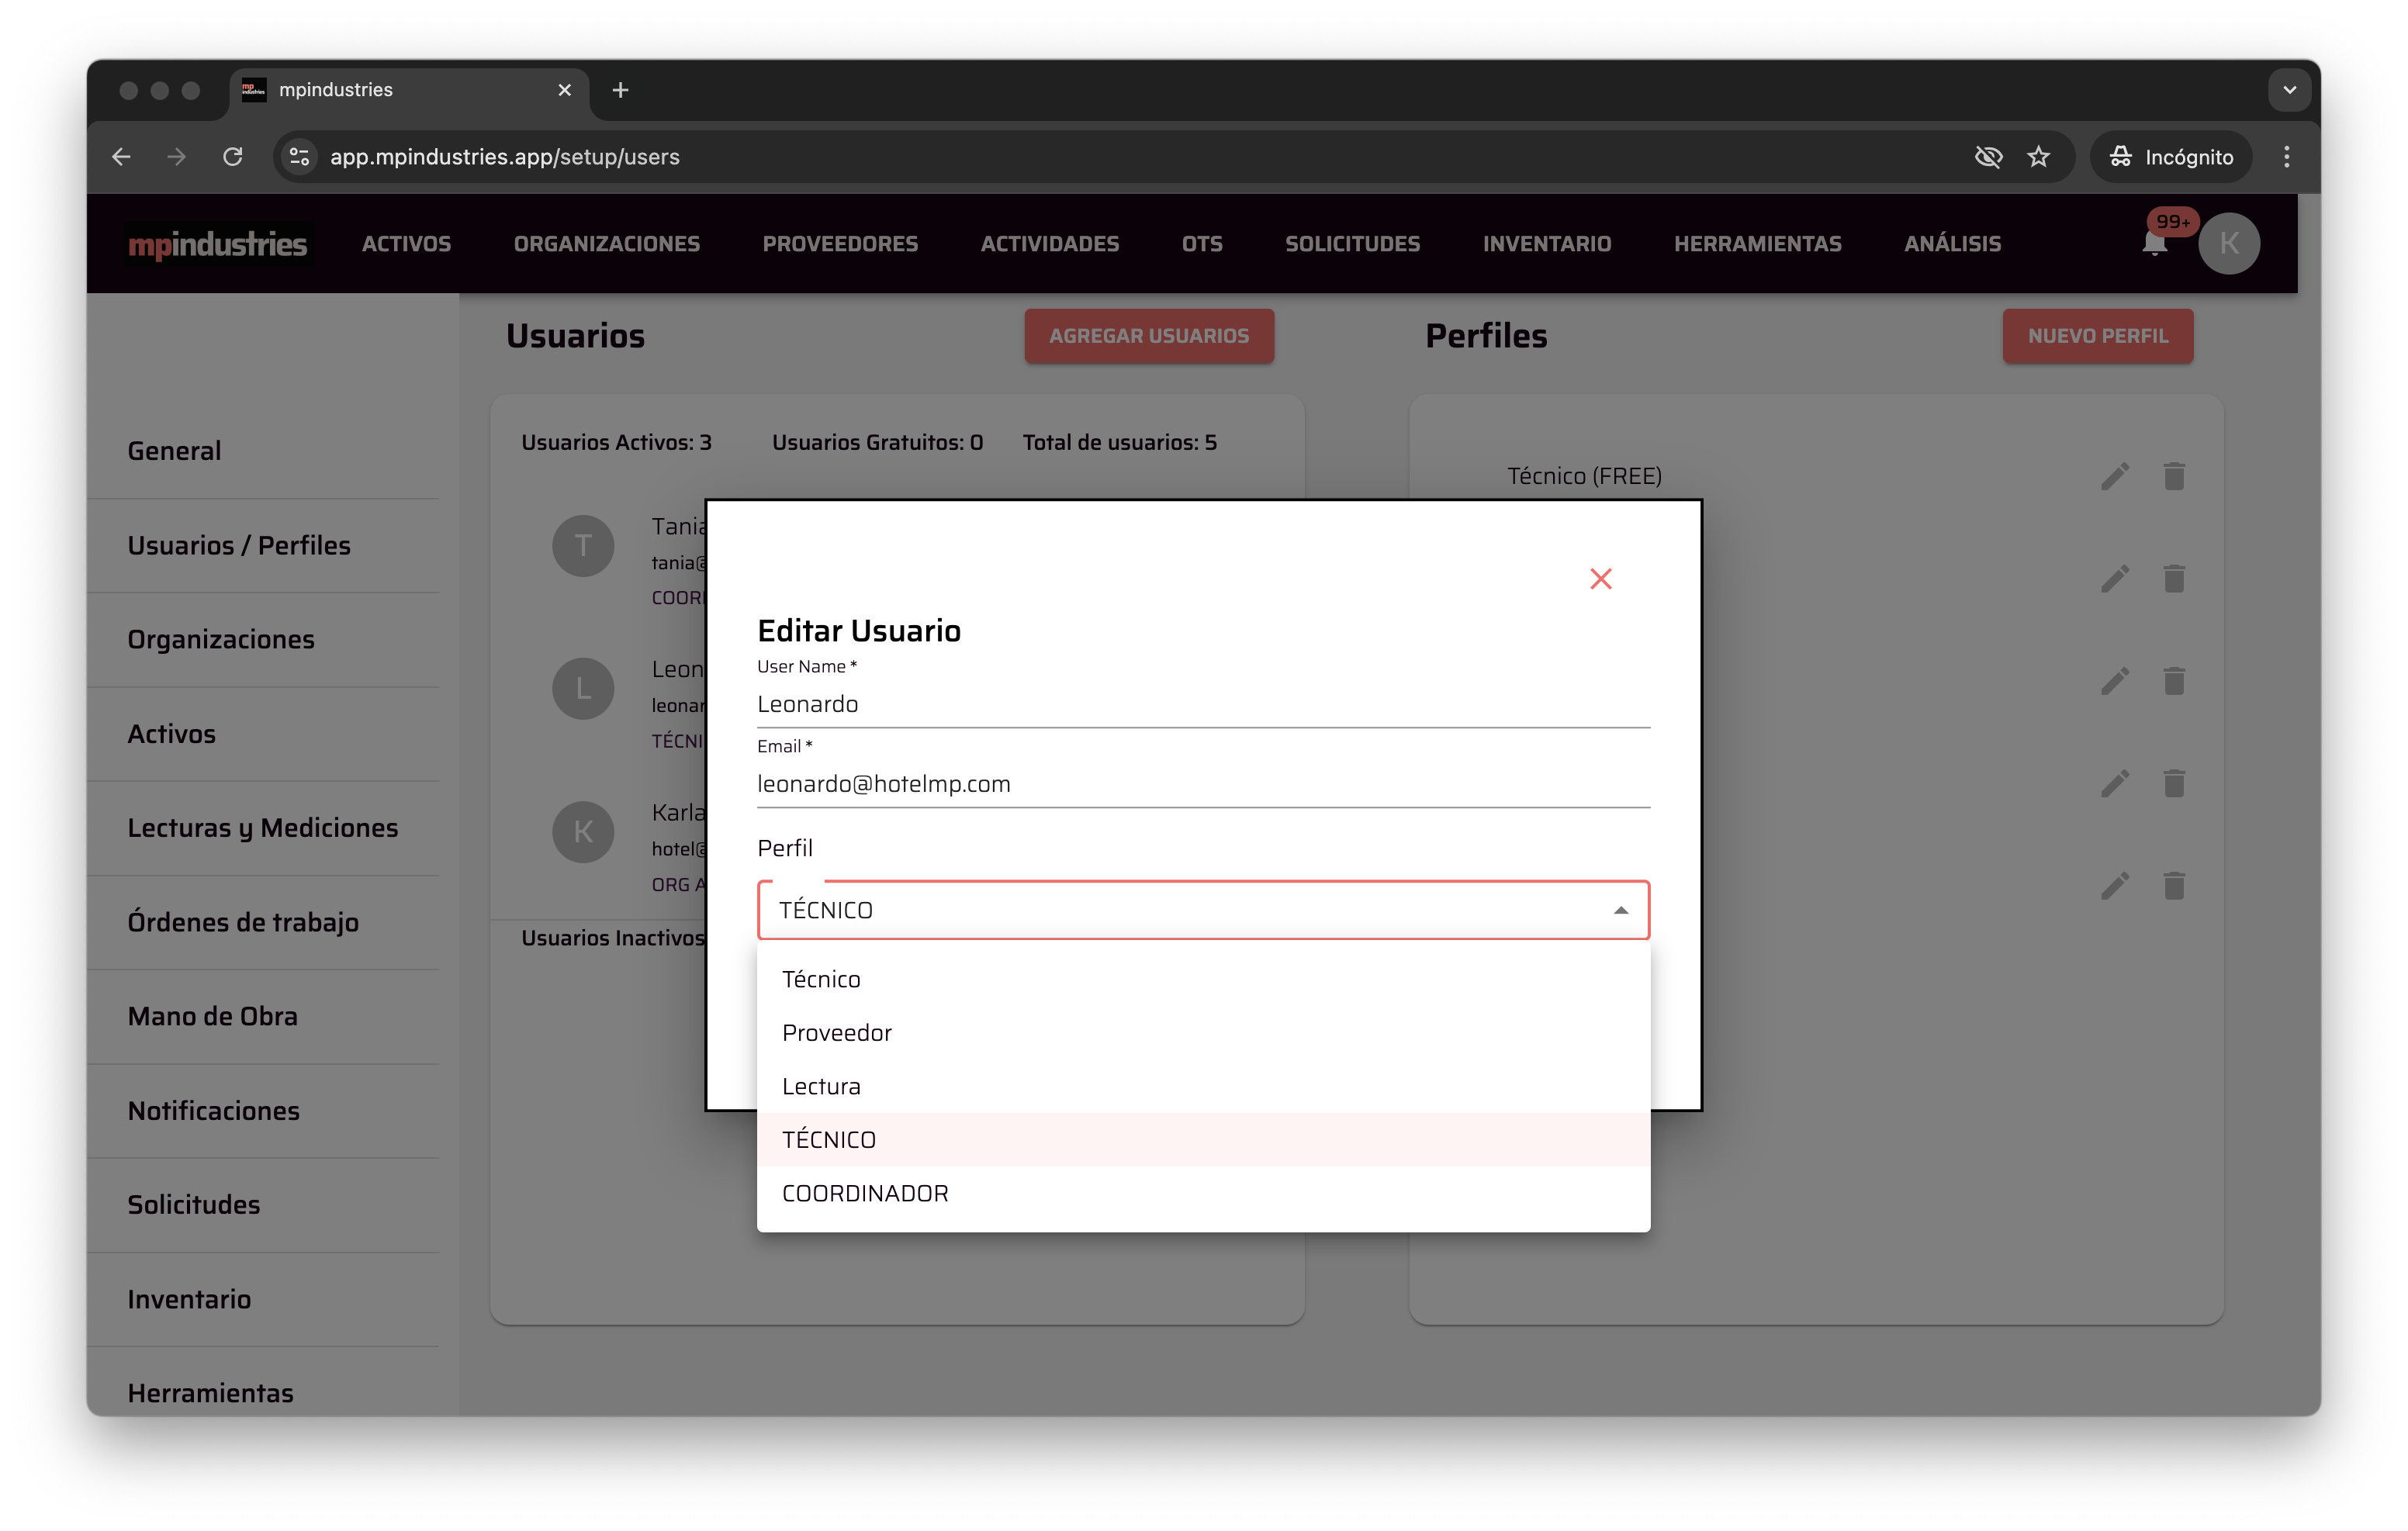
Task: Go to Notificaciones sidebar section
Action: pos(213,1110)
